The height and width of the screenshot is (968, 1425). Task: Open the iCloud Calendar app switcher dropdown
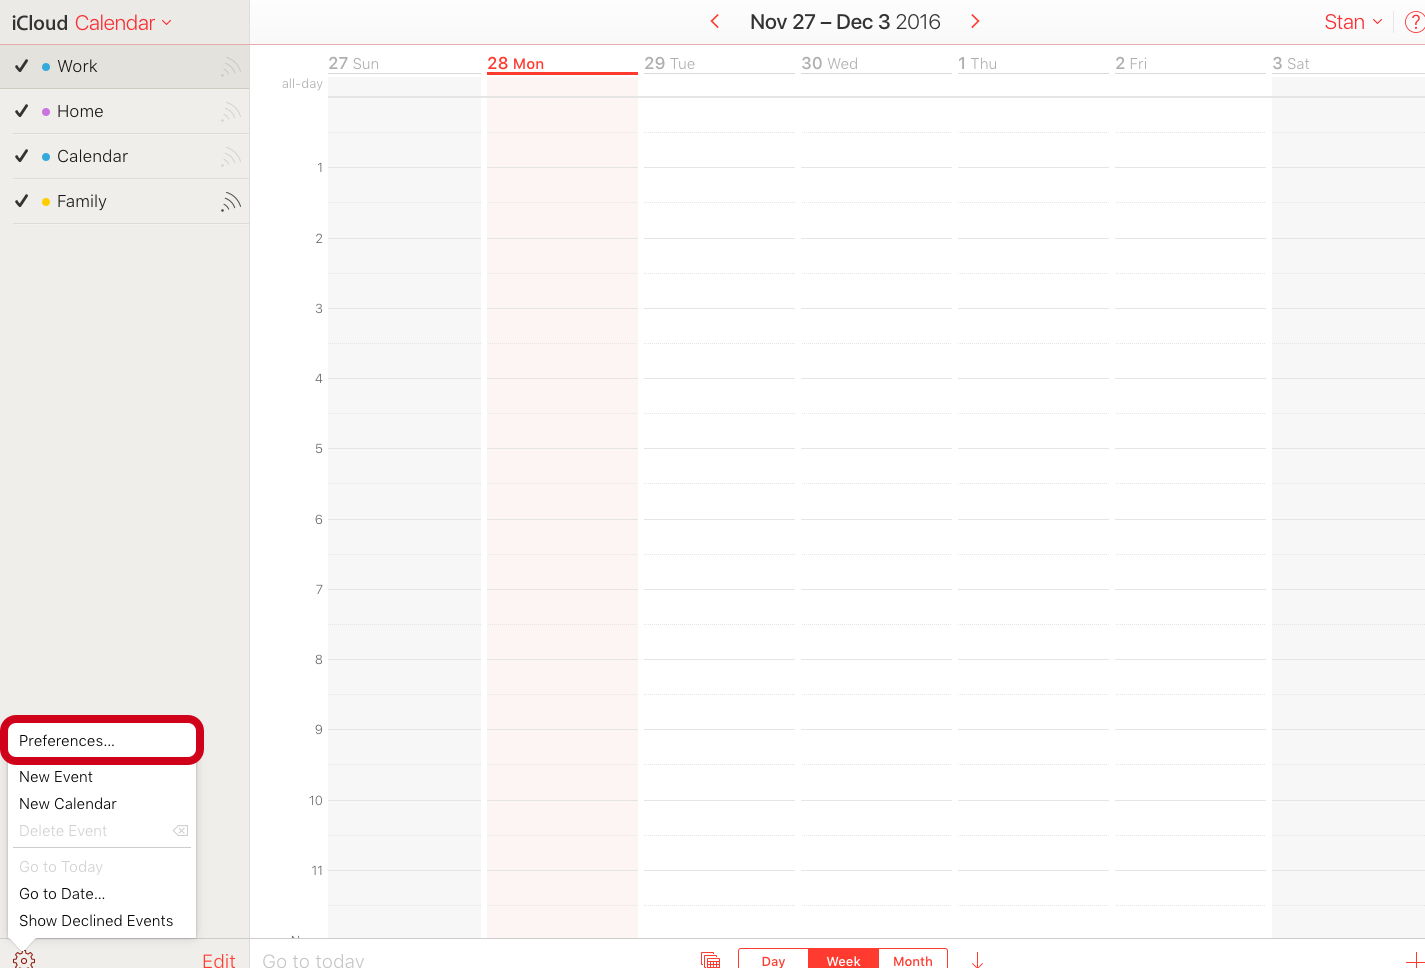click(x=91, y=21)
